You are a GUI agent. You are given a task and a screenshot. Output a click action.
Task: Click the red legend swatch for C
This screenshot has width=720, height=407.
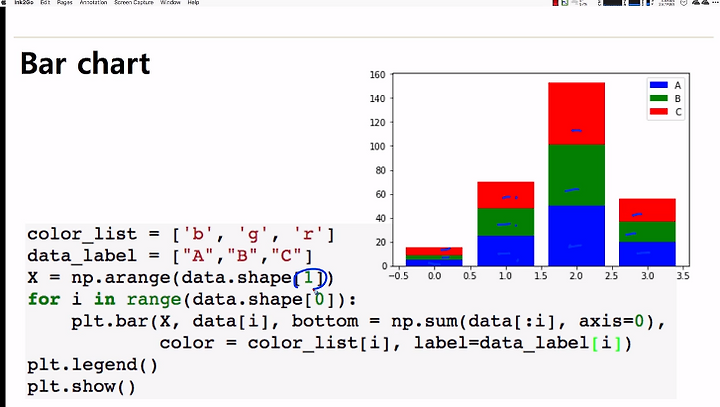point(658,112)
